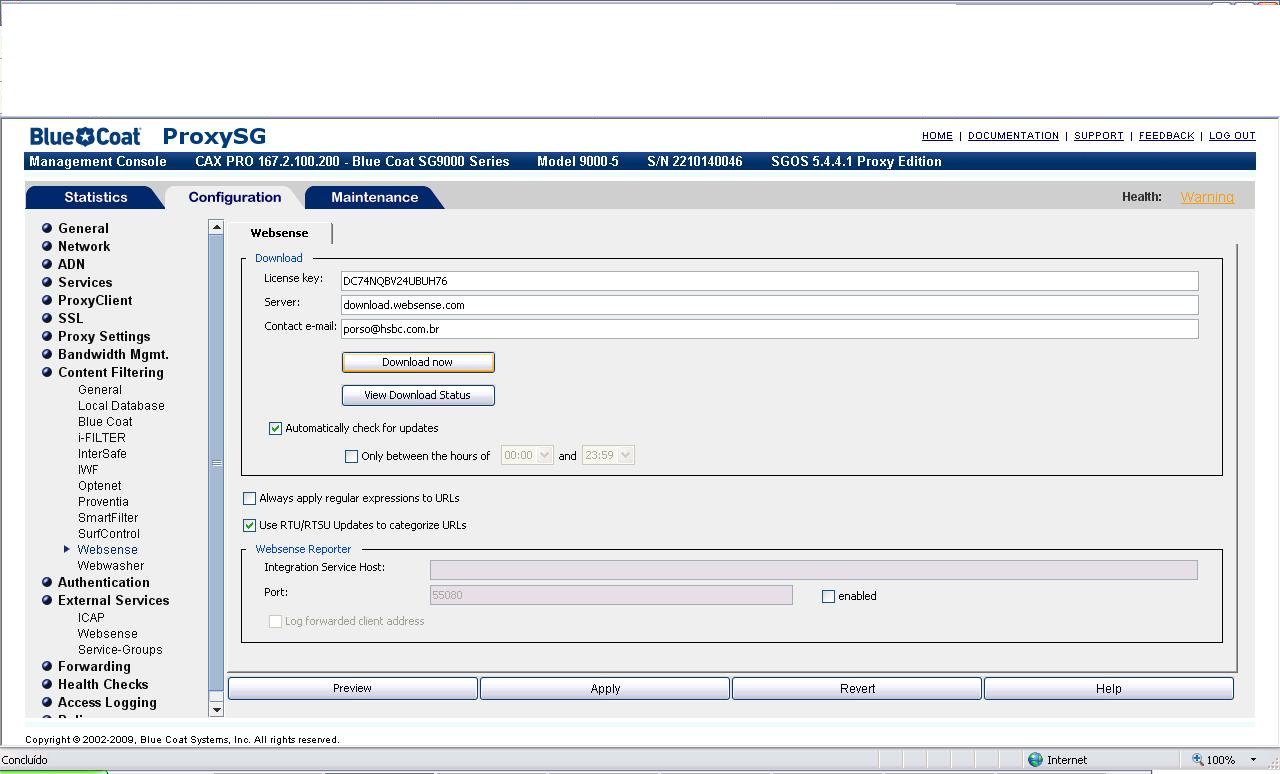Viewport: 1280px width, 774px height.
Task: Click the sidebar scroll down arrow
Action: (216, 709)
